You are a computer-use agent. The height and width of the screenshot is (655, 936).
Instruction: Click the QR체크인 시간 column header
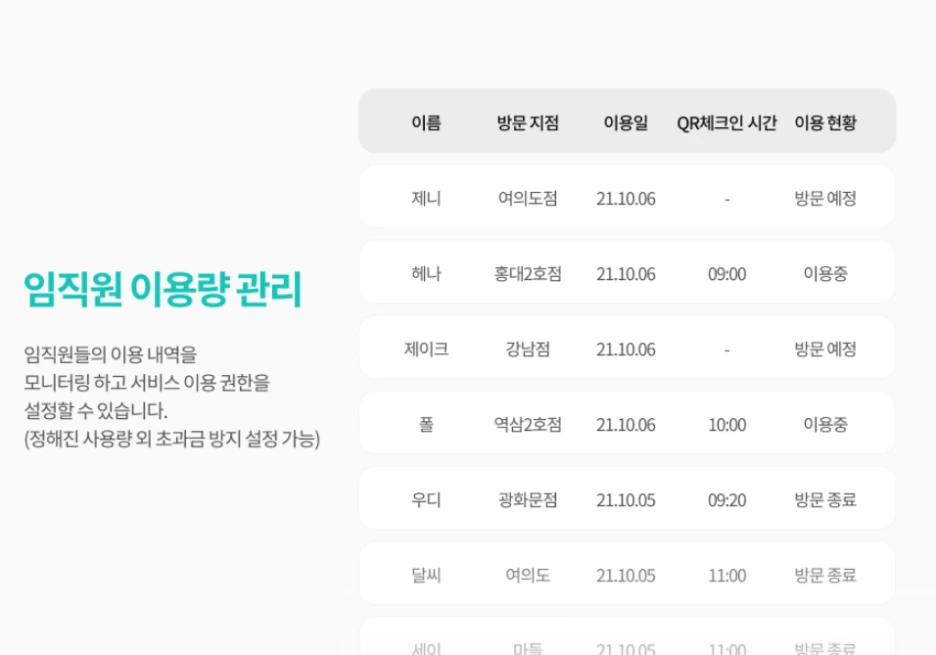pyautogui.click(x=726, y=123)
